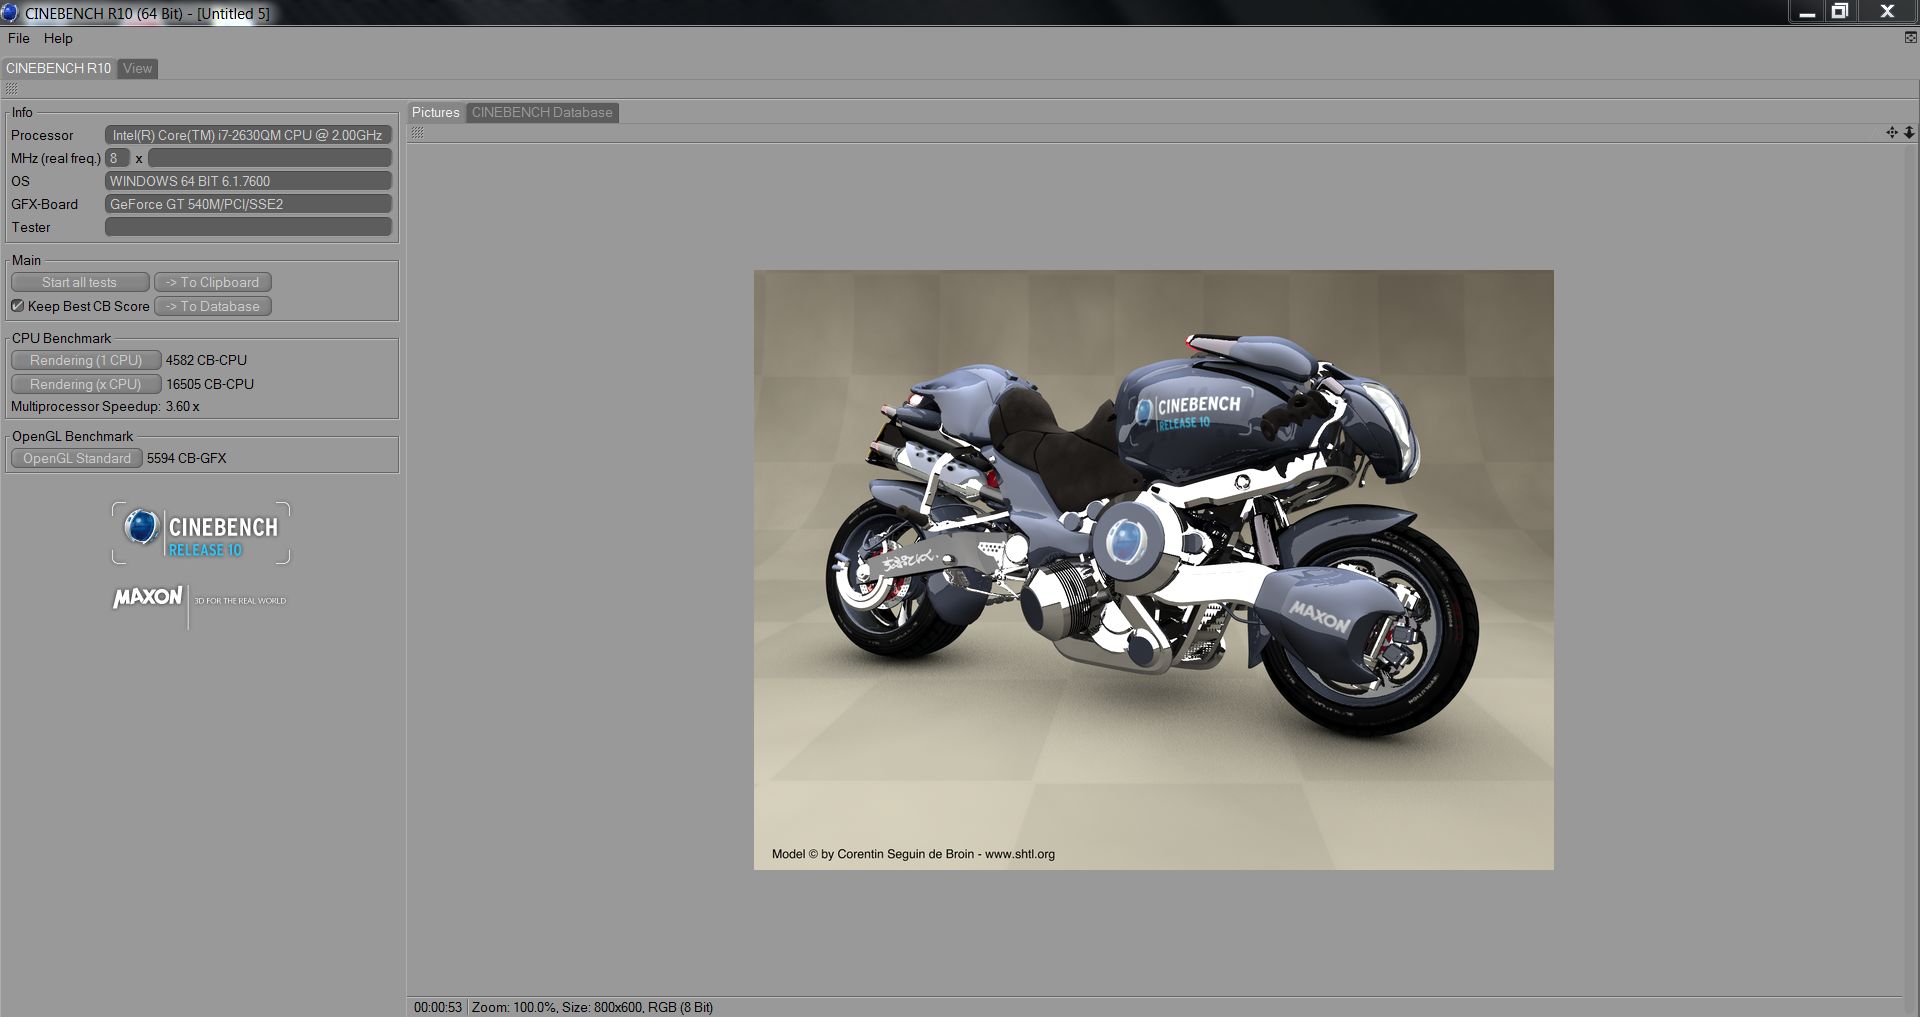
Task: Run the OpenGL Standard benchmark
Action: (x=77, y=458)
